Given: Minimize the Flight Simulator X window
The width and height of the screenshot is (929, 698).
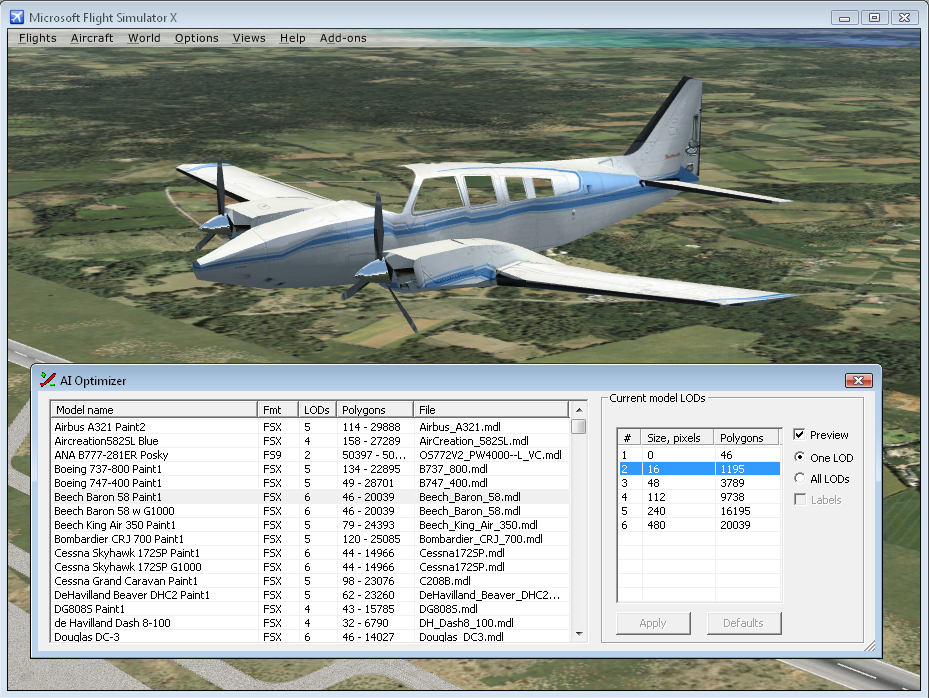Looking at the screenshot, I should [x=844, y=18].
